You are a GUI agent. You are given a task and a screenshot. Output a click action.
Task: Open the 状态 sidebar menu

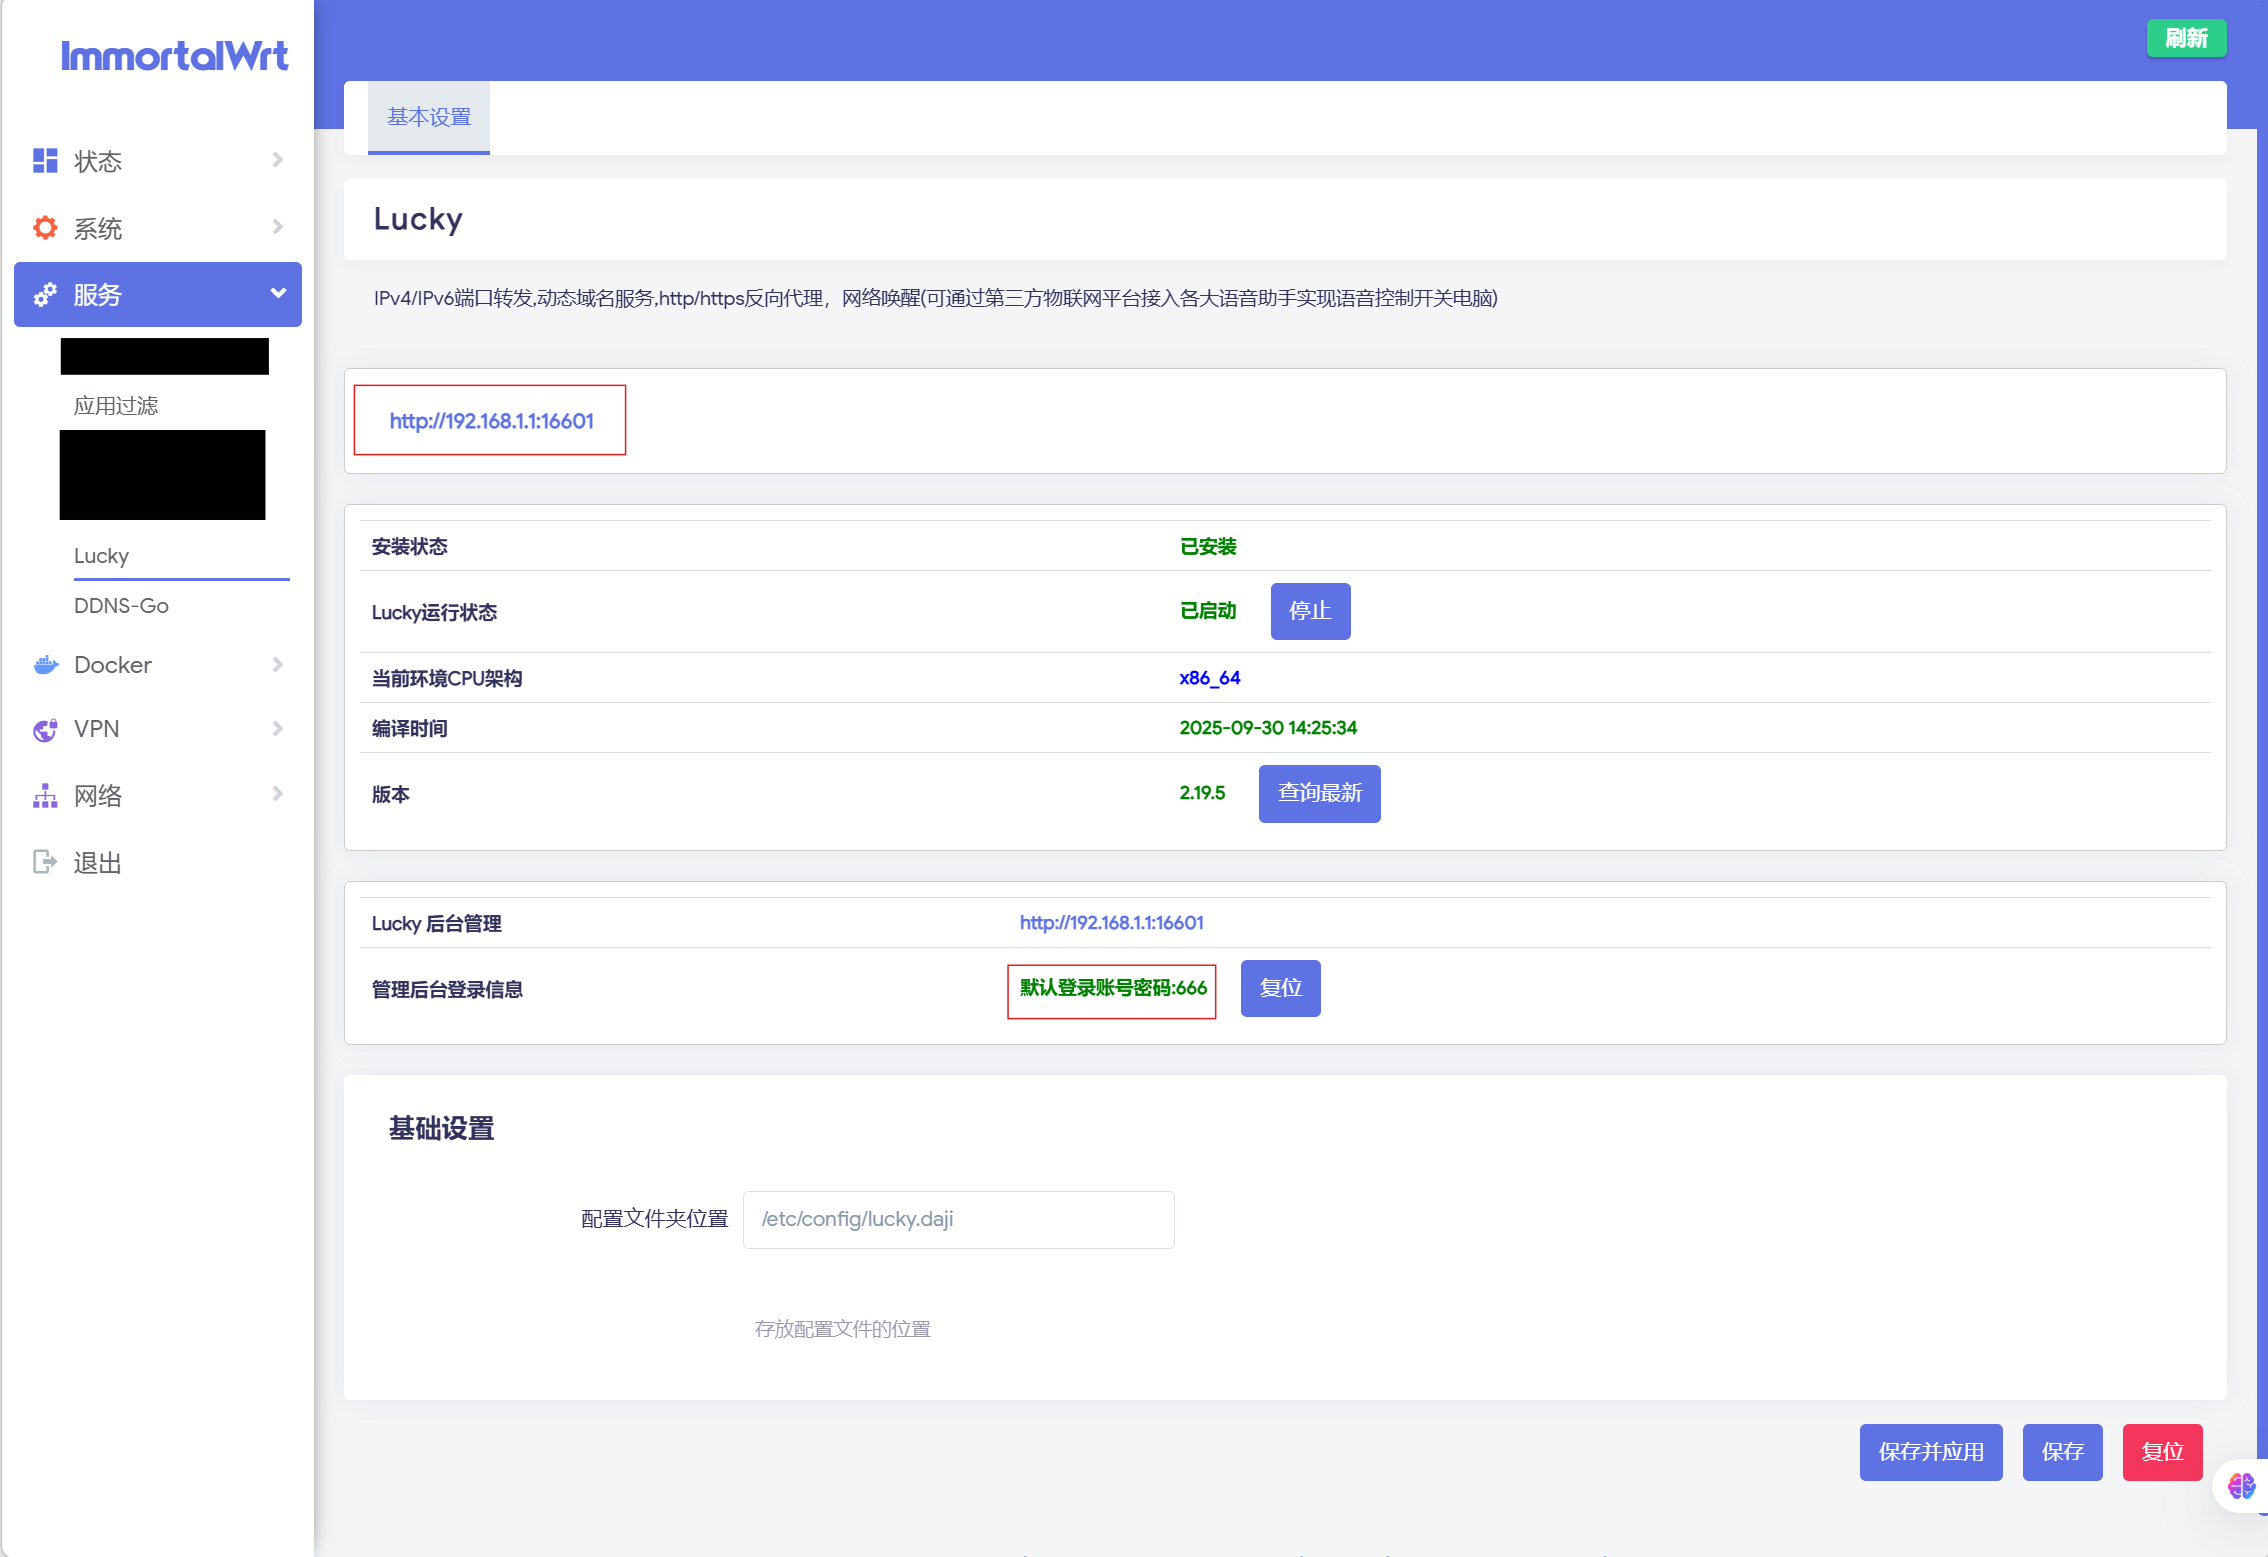pyautogui.click(x=158, y=161)
